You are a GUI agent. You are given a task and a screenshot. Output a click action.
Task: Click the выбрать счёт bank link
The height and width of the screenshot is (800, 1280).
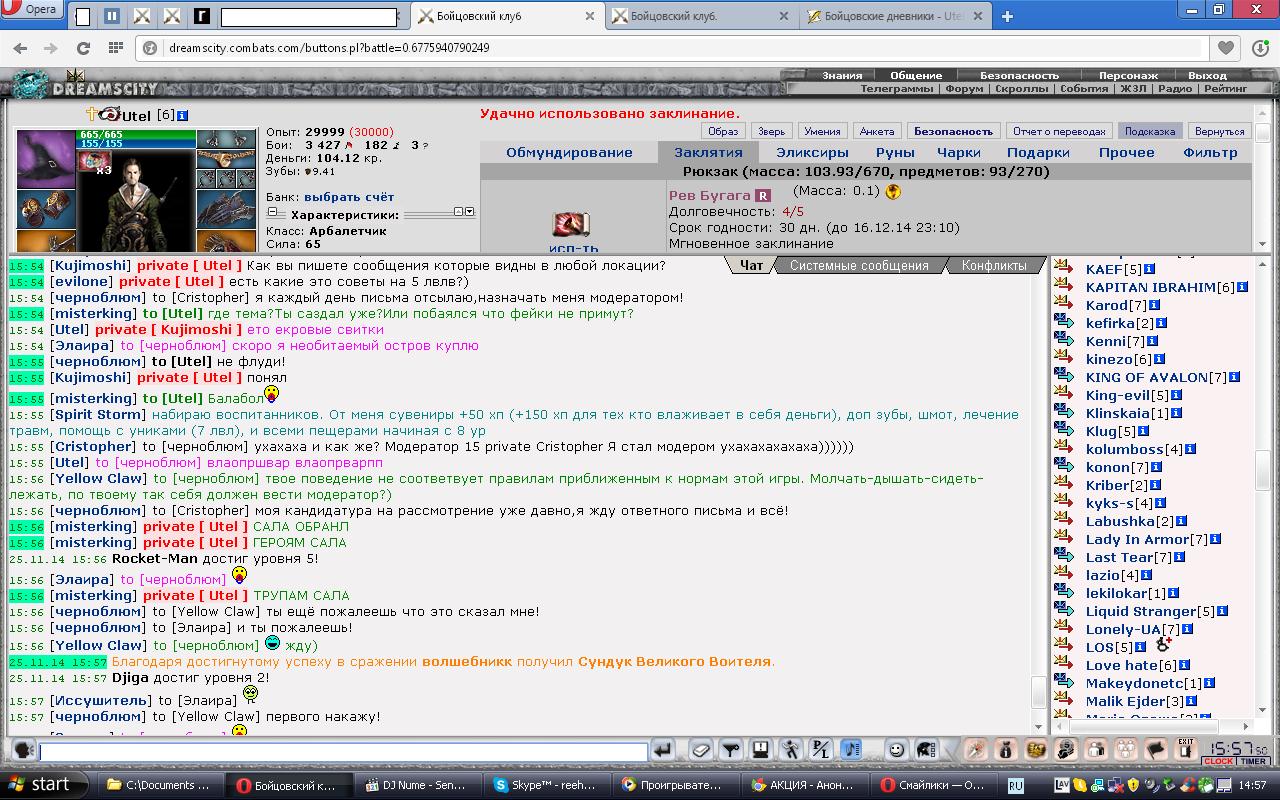click(x=349, y=197)
